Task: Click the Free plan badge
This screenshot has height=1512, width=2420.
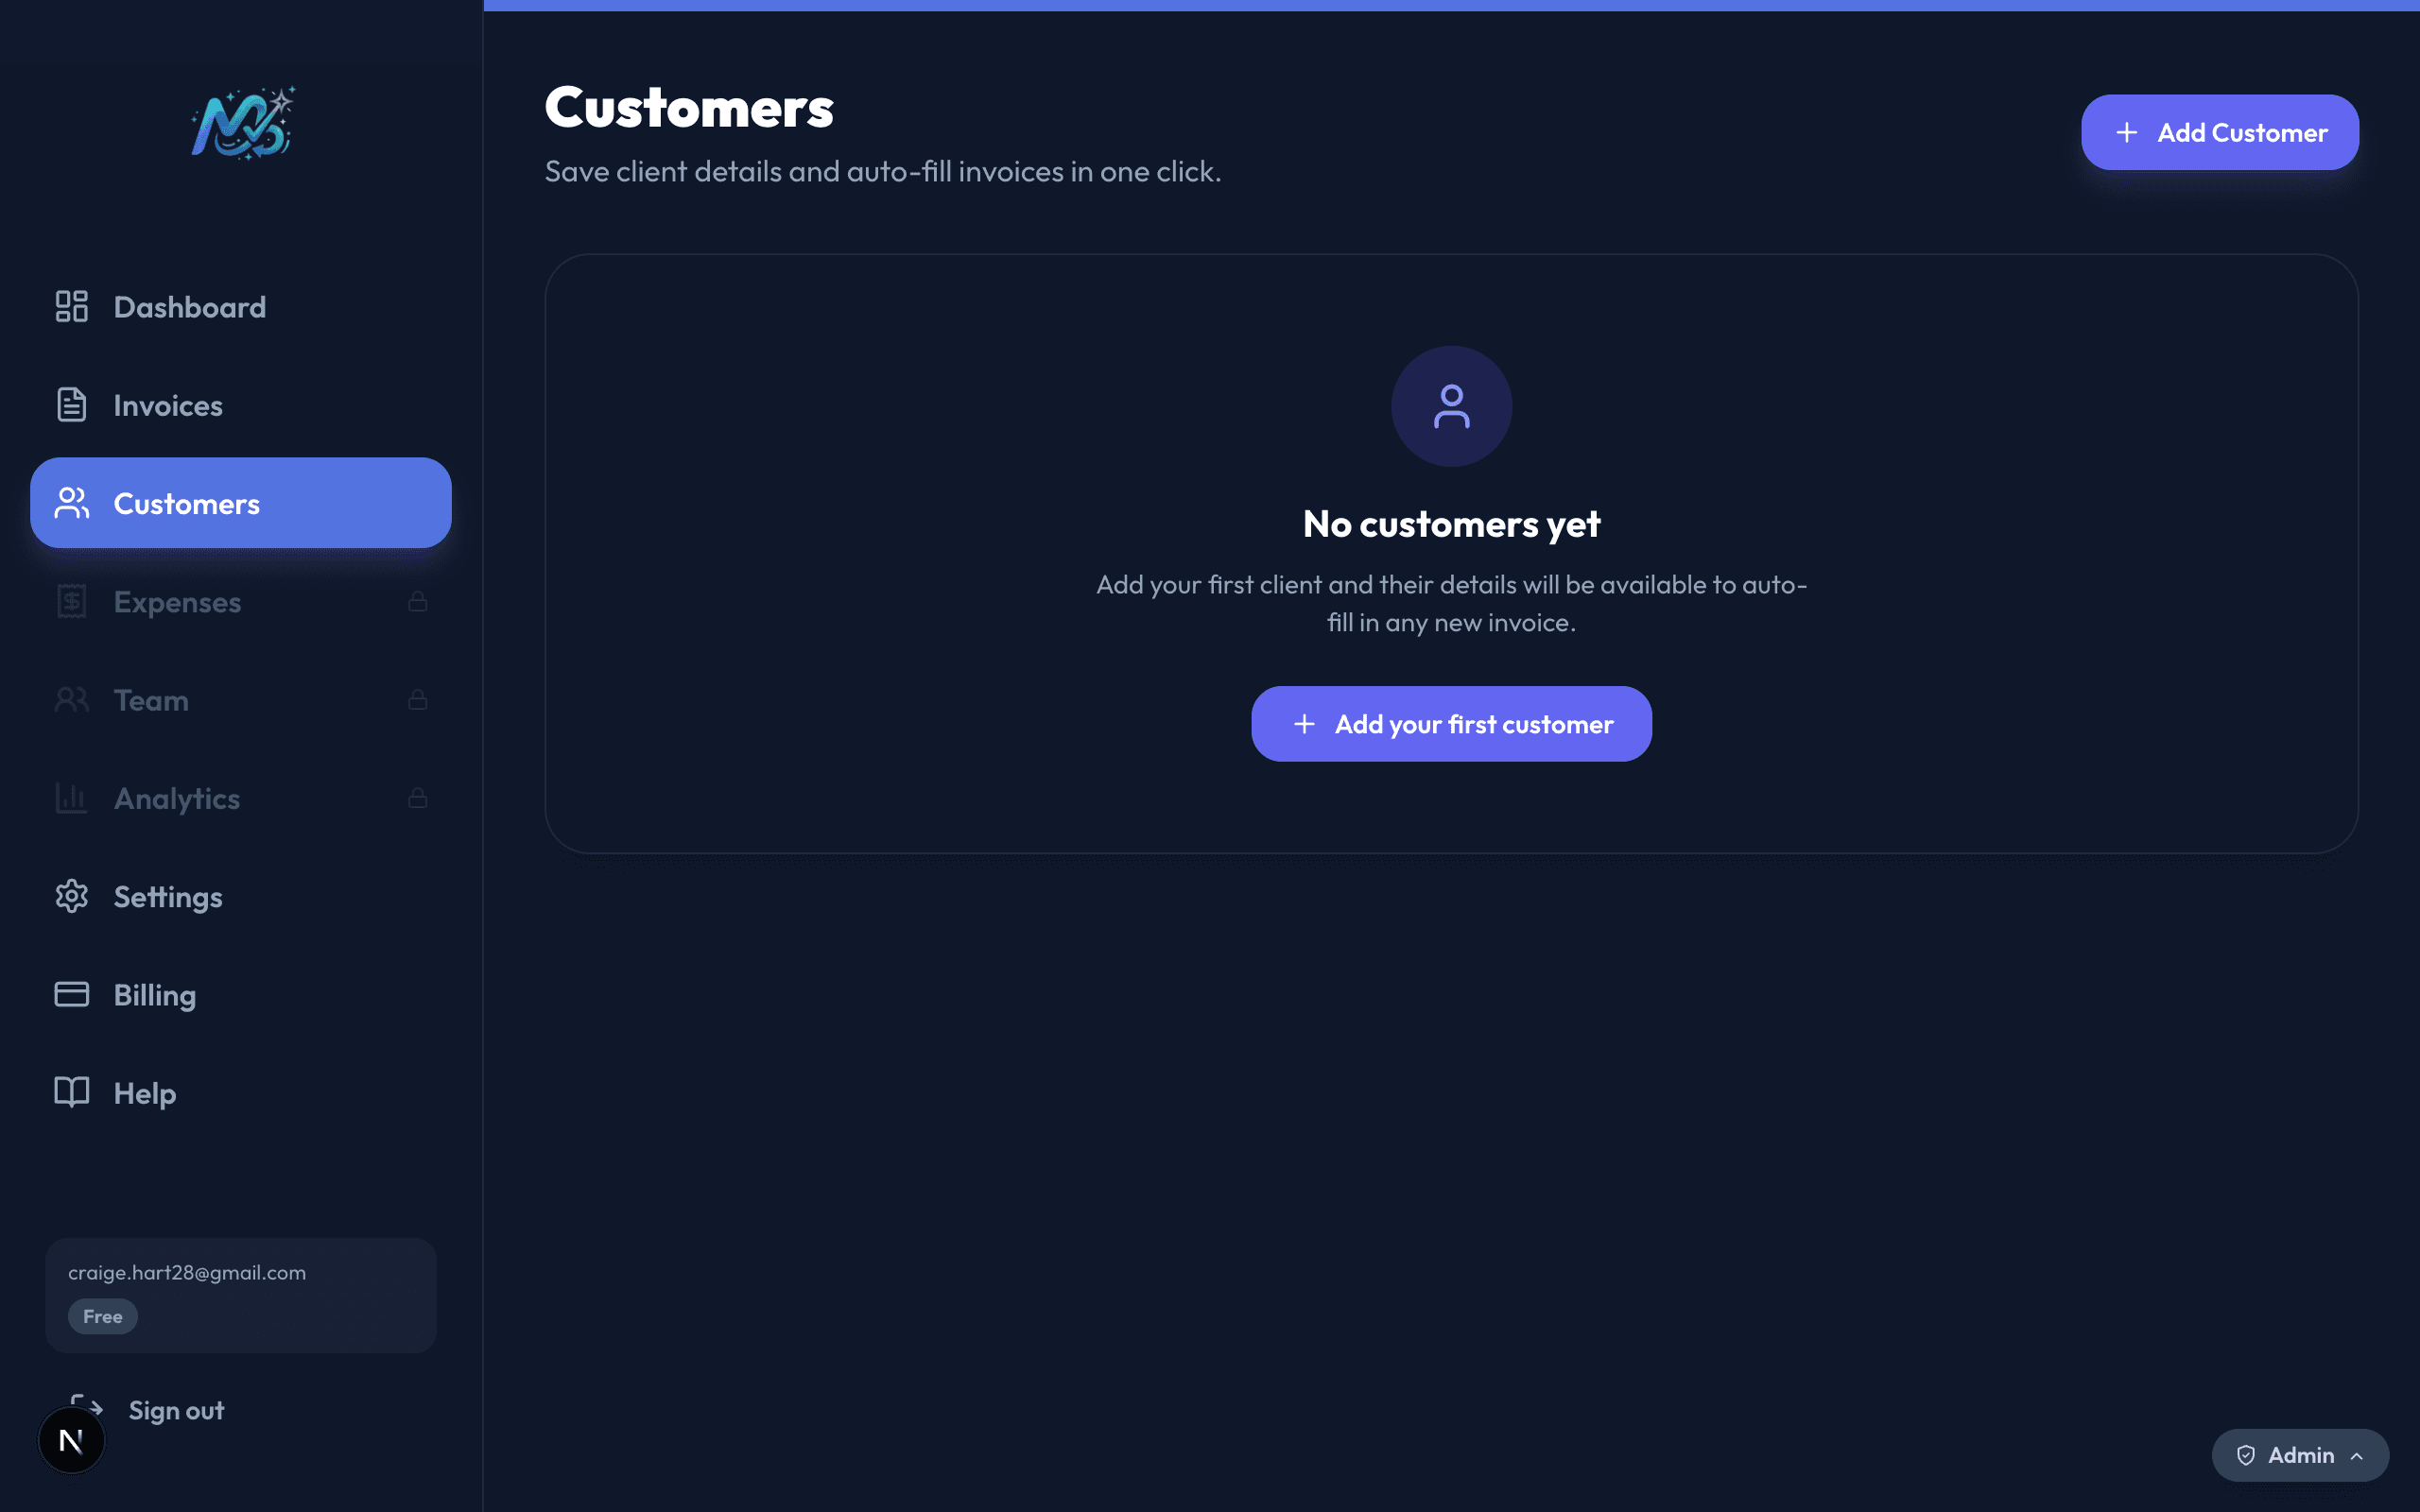Action: pyautogui.click(x=102, y=1316)
